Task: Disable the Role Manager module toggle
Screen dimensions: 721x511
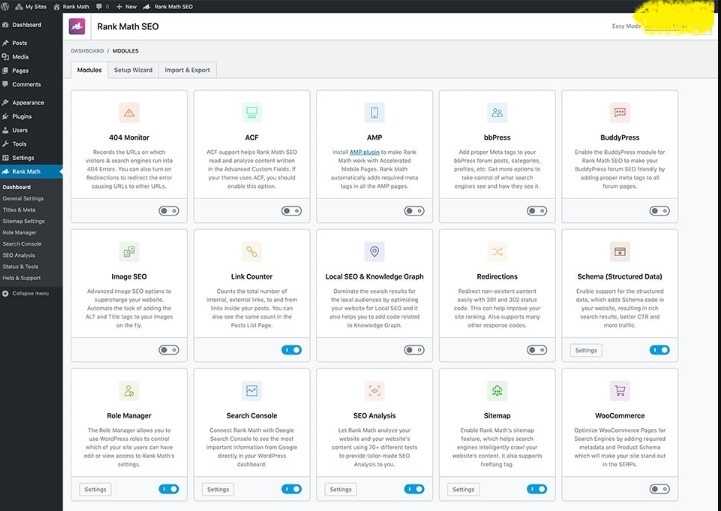Action: pyautogui.click(x=169, y=489)
